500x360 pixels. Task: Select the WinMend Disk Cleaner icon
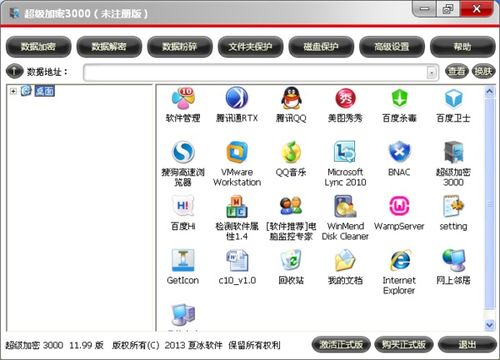(x=345, y=207)
